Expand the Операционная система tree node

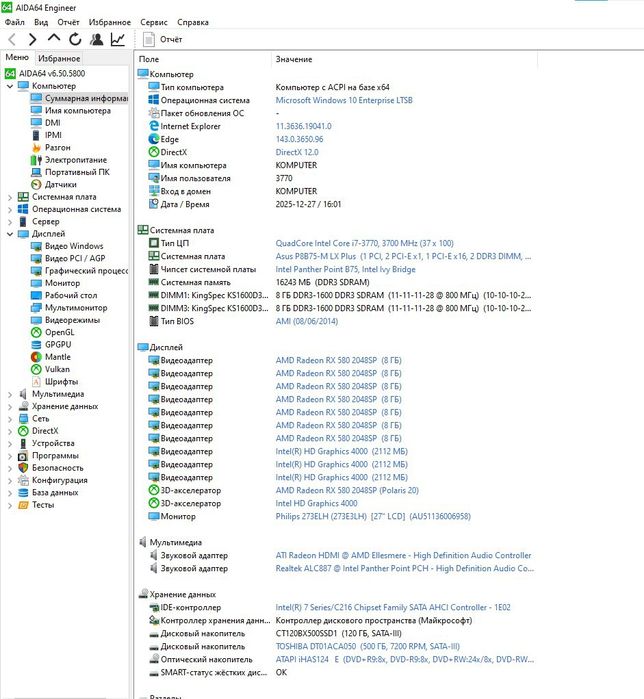coord(10,209)
